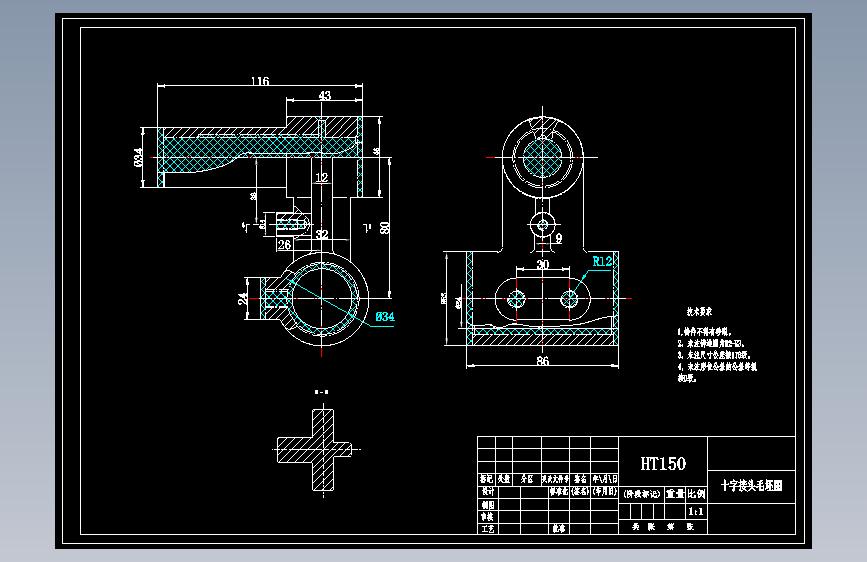Select the 12 dimension value

(x=322, y=178)
